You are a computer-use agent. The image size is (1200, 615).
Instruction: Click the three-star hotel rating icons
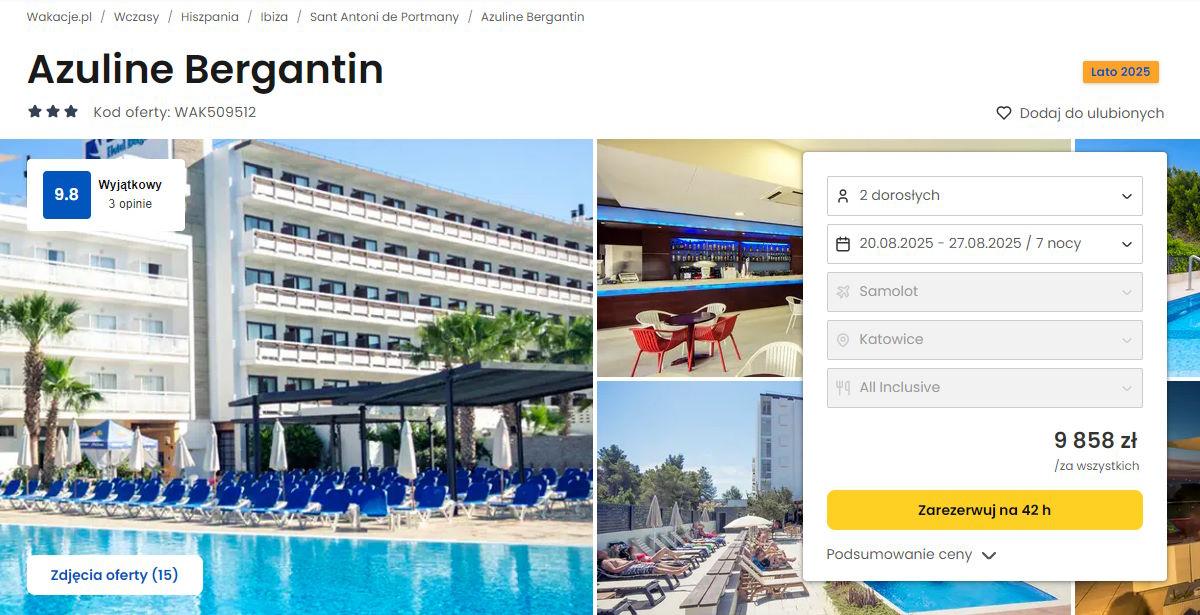point(53,112)
